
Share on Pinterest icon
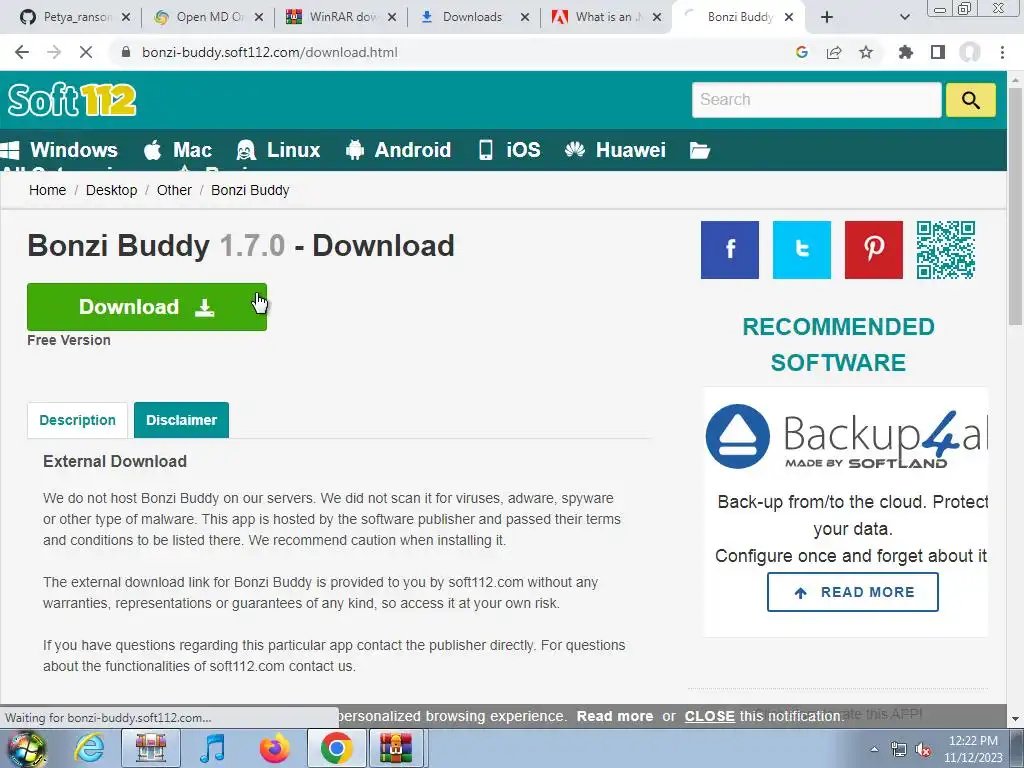coord(874,249)
